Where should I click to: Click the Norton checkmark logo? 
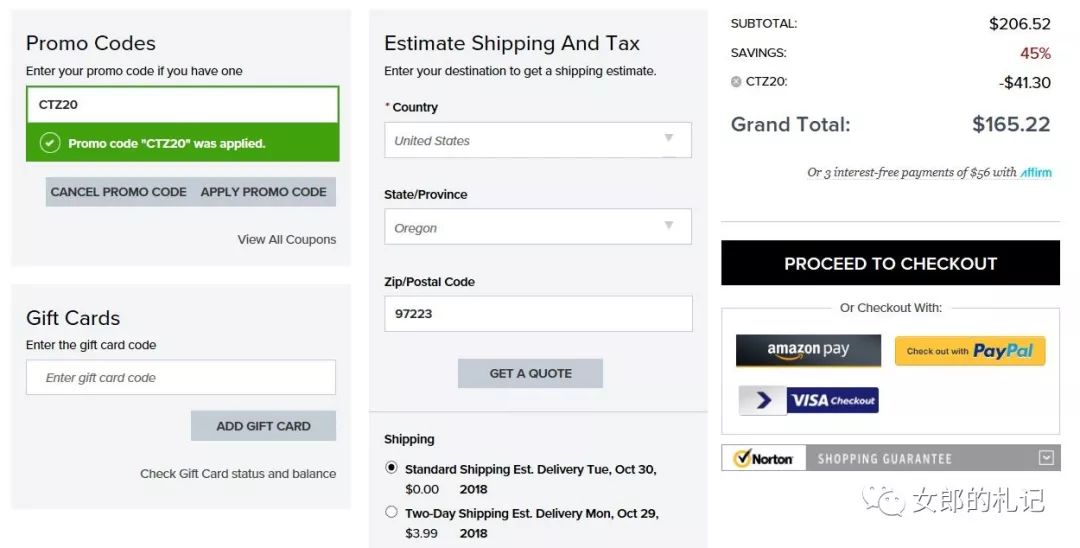click(743, 458)
